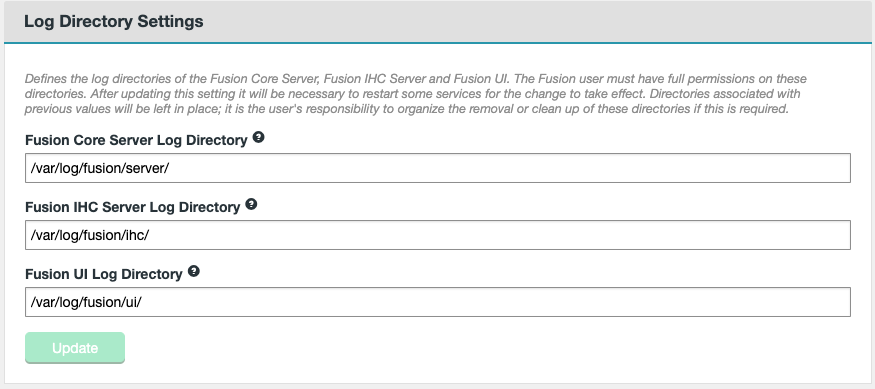
Task: Click the Update button
Action: tap(75, 348)
